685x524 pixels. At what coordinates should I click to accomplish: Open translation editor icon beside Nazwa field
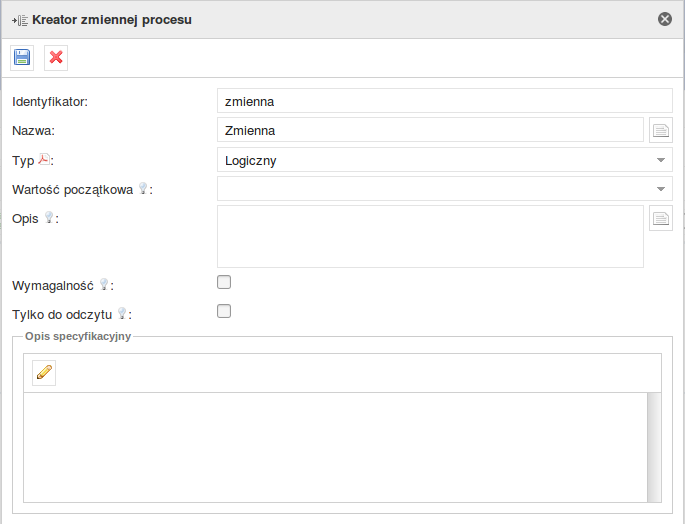click(x=661, y=130)
